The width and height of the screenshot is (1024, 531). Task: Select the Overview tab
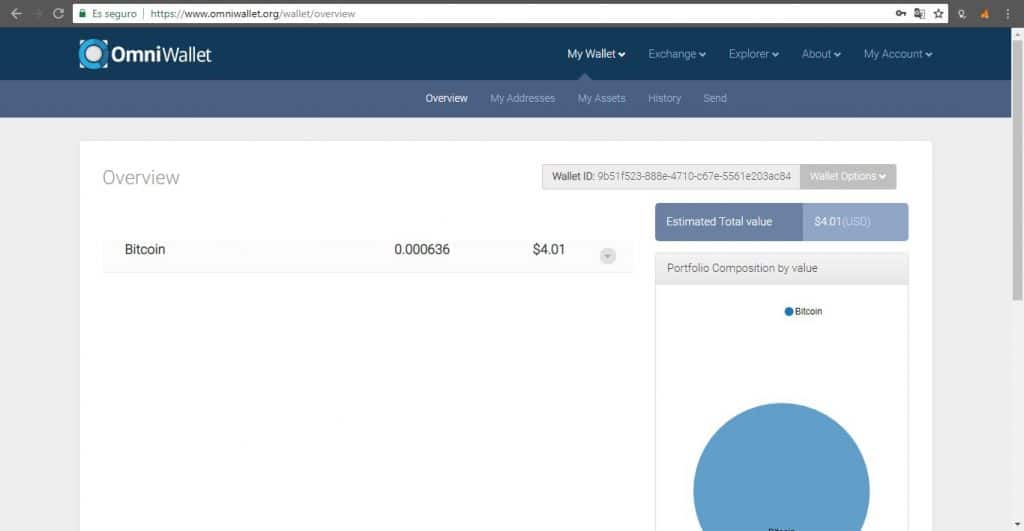(x=446, y=98)
